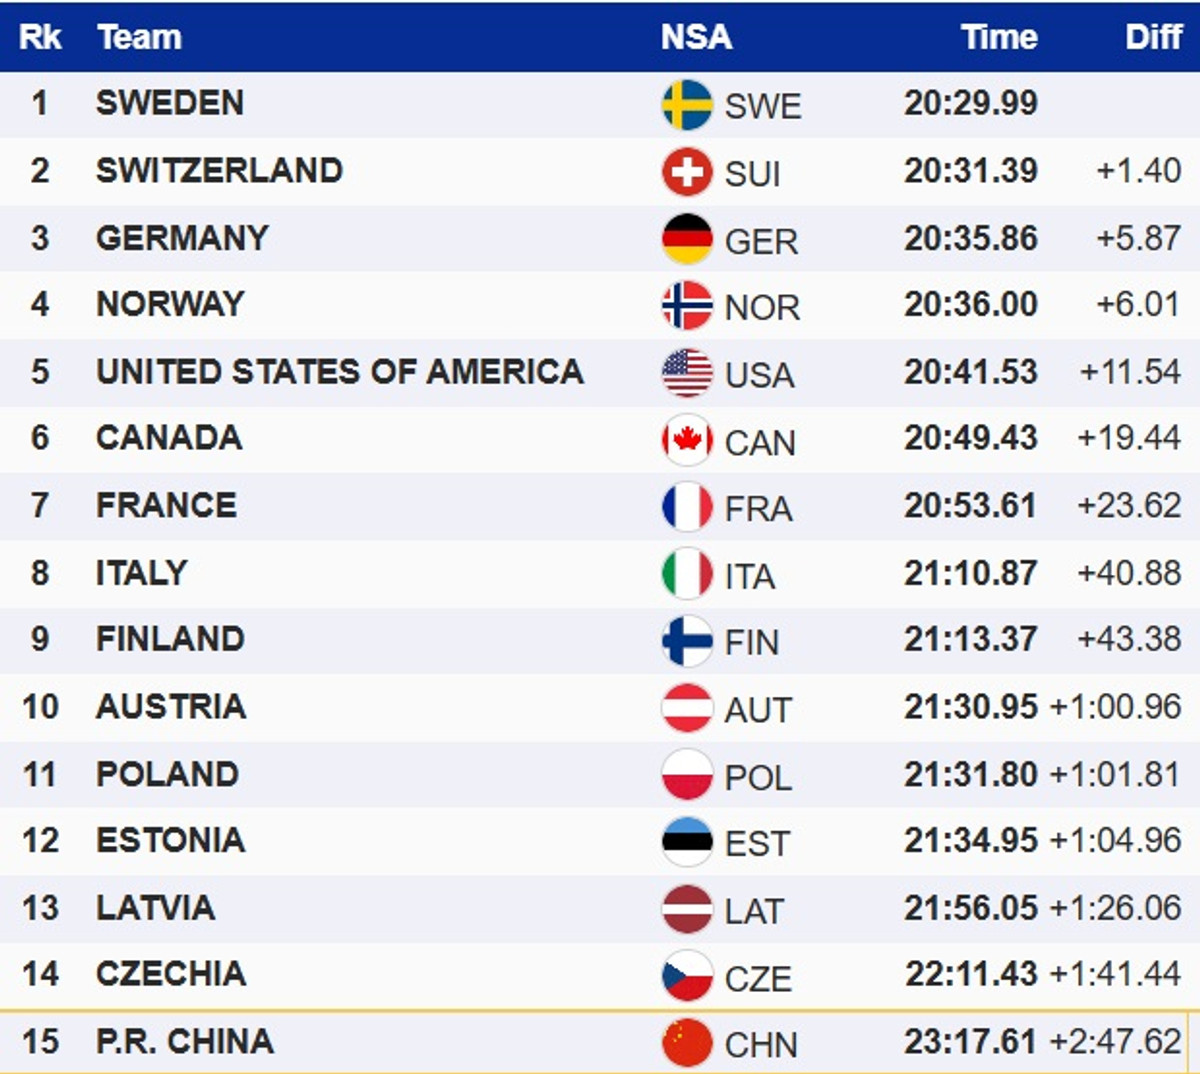Click Italy's time 21:10.87
The width and height of the screenshot is (1200, 1074).
970,573
